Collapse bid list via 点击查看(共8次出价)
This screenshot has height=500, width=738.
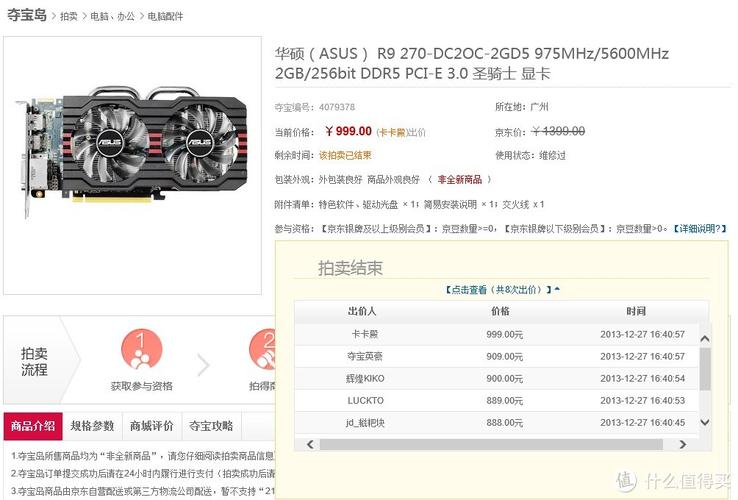click(x=502, y=290)
